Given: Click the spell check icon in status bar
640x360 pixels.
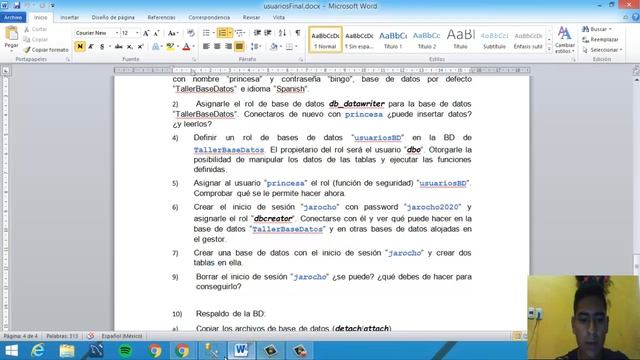Looking at the screenshot, I should click(x=91, y=336).
